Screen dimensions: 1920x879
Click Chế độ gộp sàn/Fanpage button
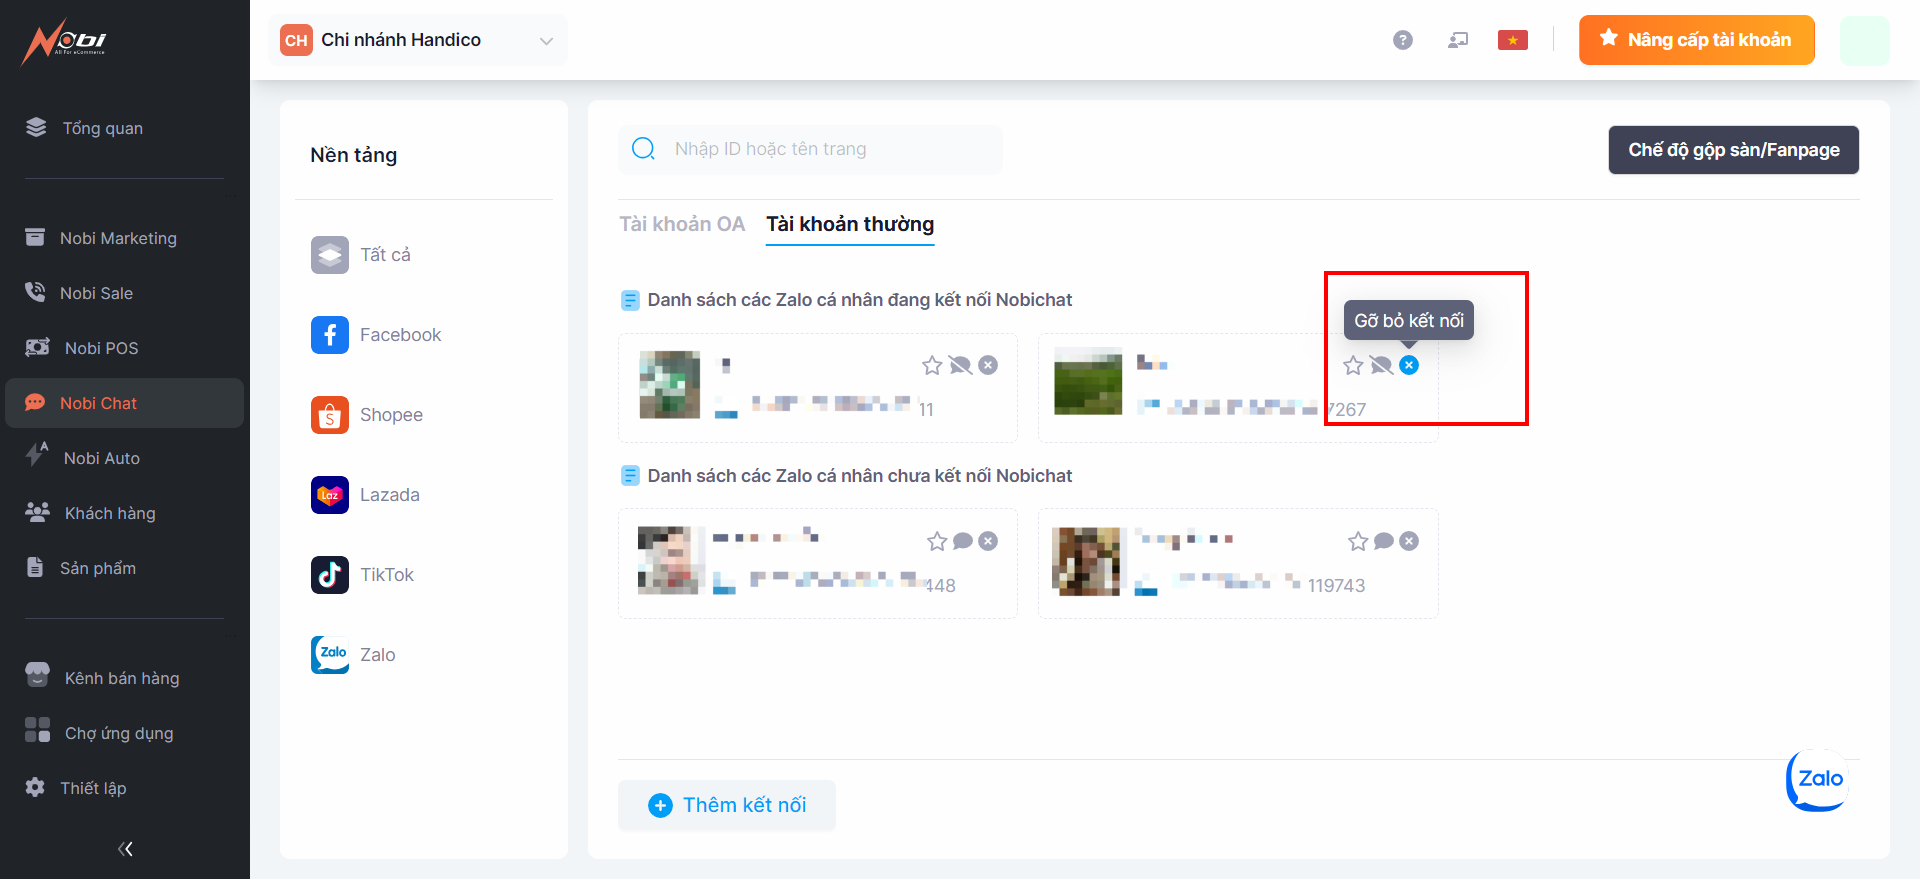1733,150
